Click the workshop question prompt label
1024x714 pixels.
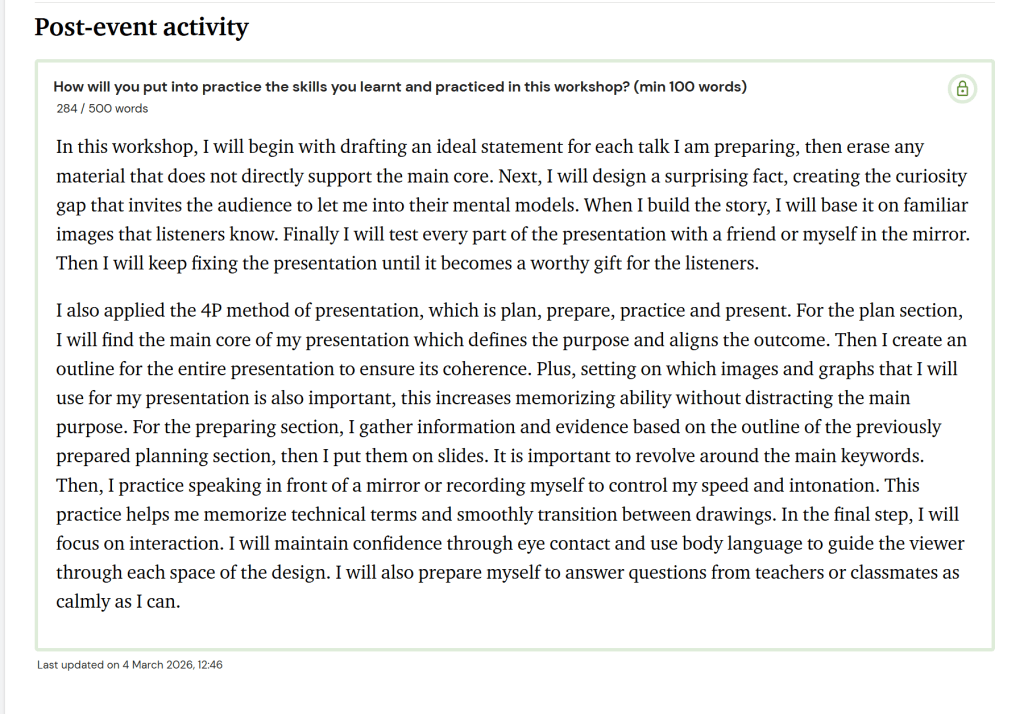340,87
